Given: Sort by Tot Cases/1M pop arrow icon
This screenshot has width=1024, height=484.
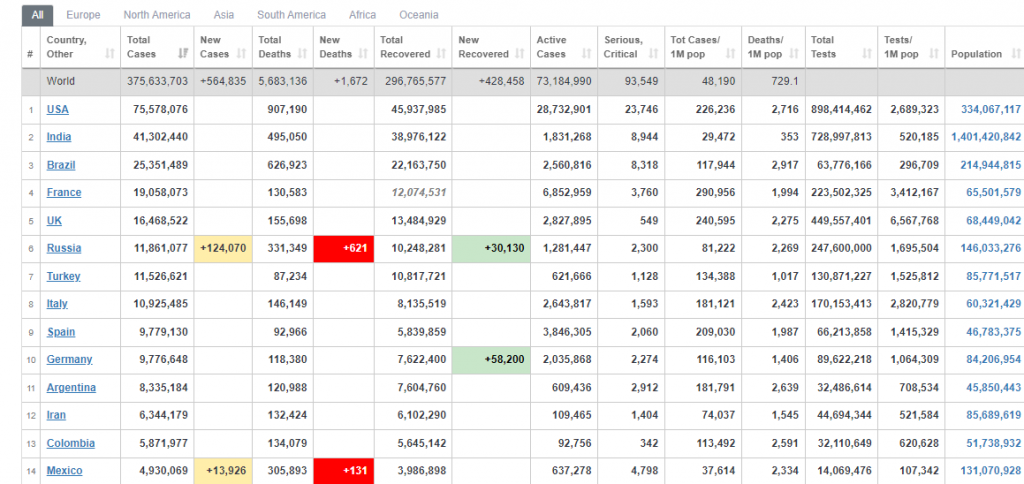Looking at the screenshot, I should (x=730, y=54).
